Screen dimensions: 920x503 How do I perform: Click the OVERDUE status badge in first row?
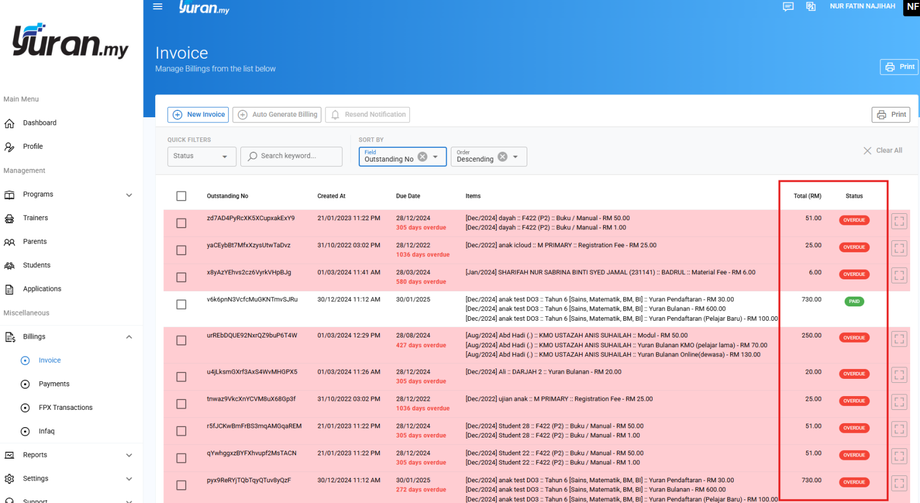853,220
